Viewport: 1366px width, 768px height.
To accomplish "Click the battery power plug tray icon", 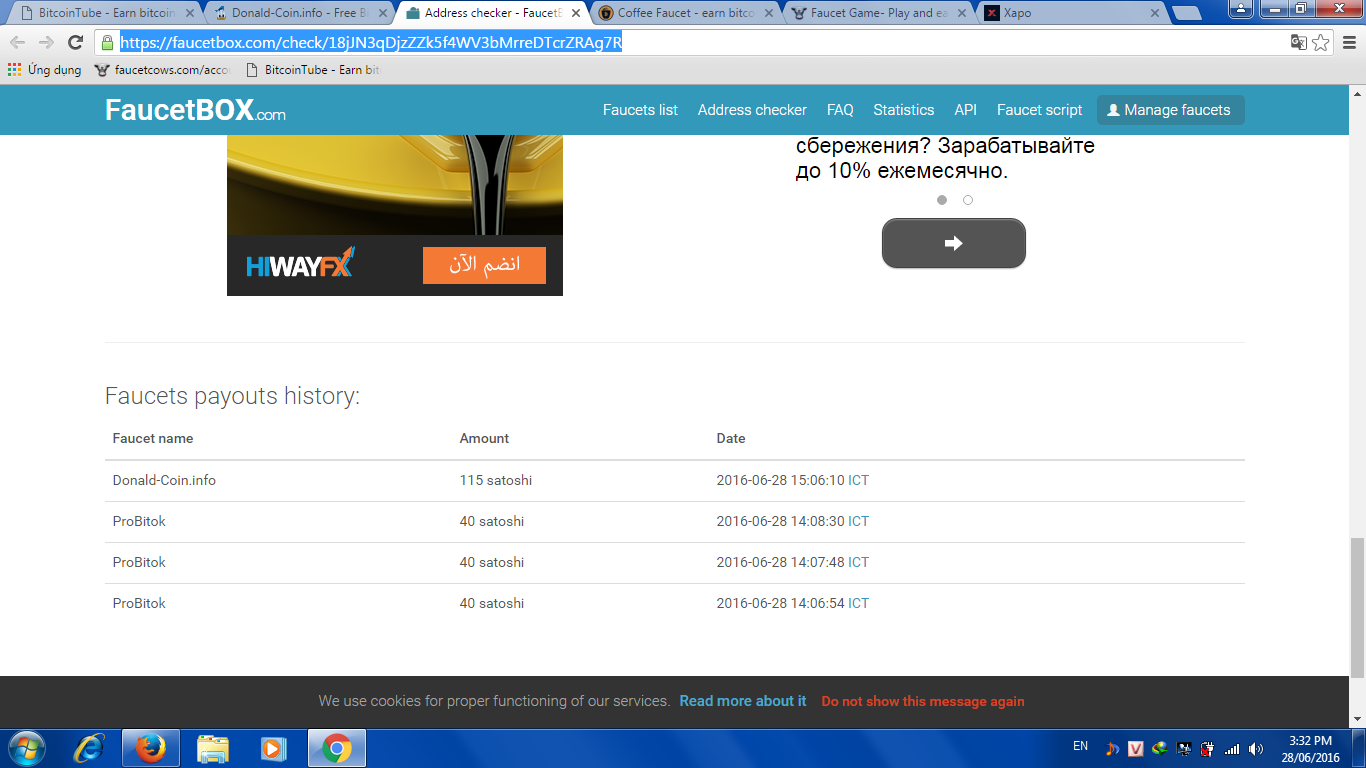I will click(1208, 748).
